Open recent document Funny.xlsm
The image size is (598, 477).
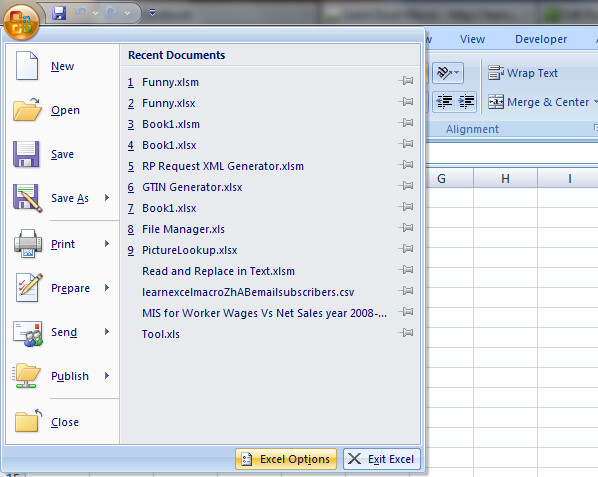coord(170,82)
